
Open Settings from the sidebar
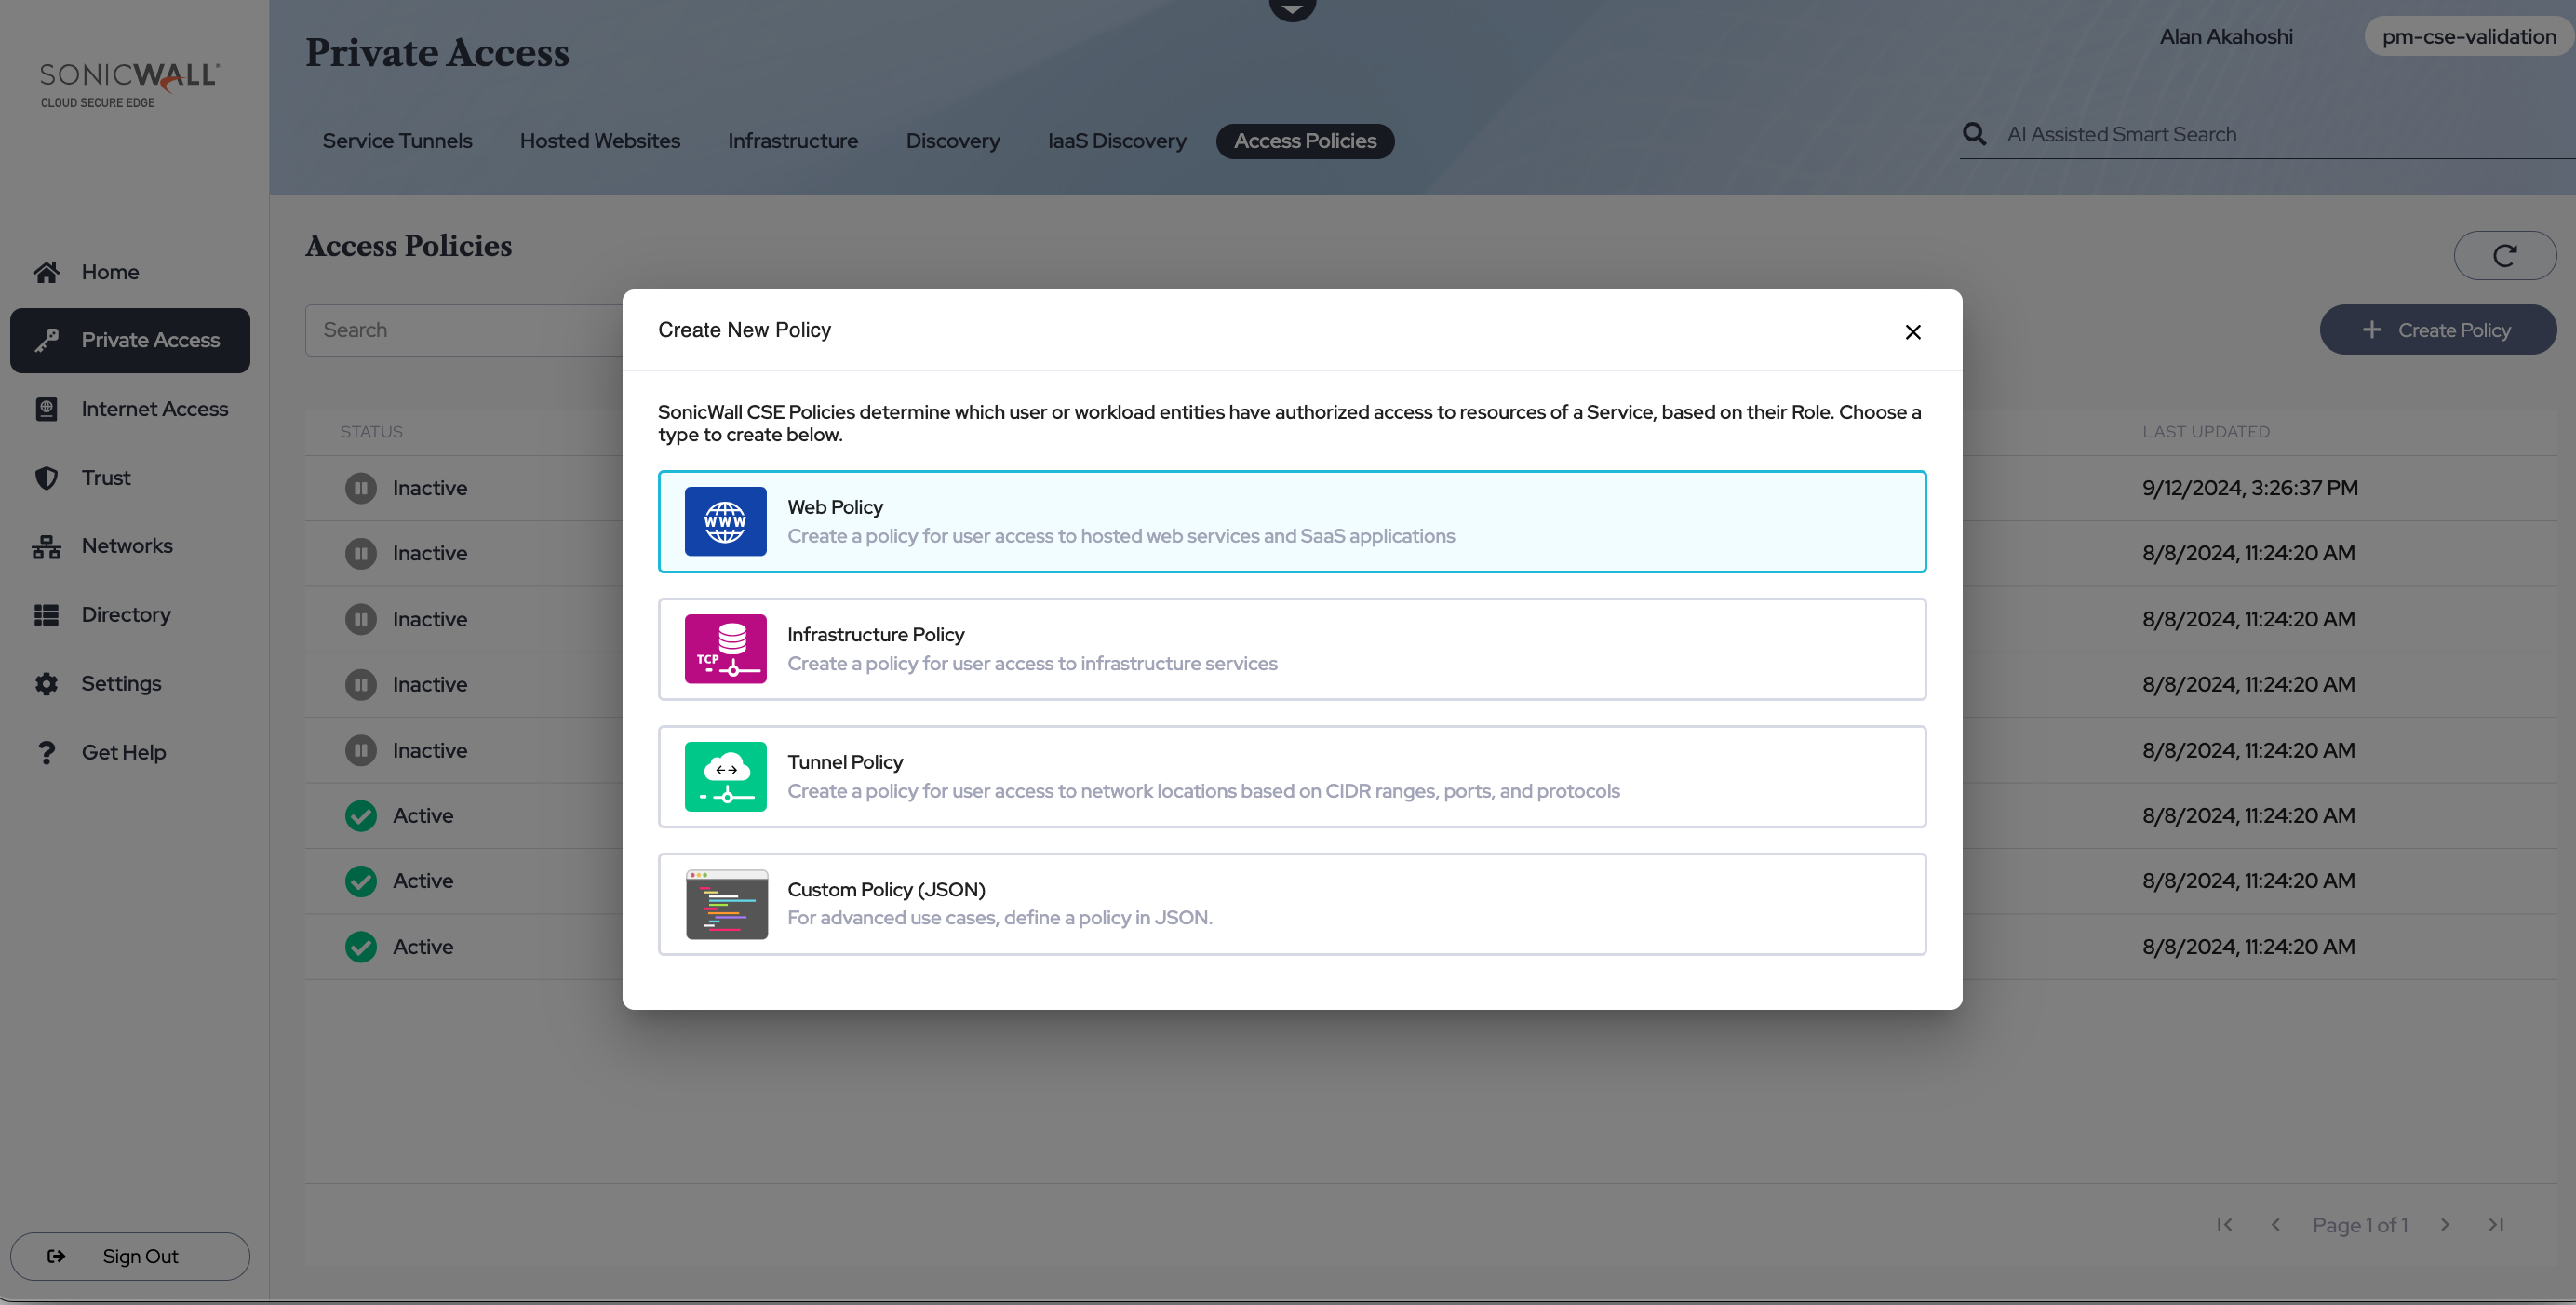coord(120,684)
